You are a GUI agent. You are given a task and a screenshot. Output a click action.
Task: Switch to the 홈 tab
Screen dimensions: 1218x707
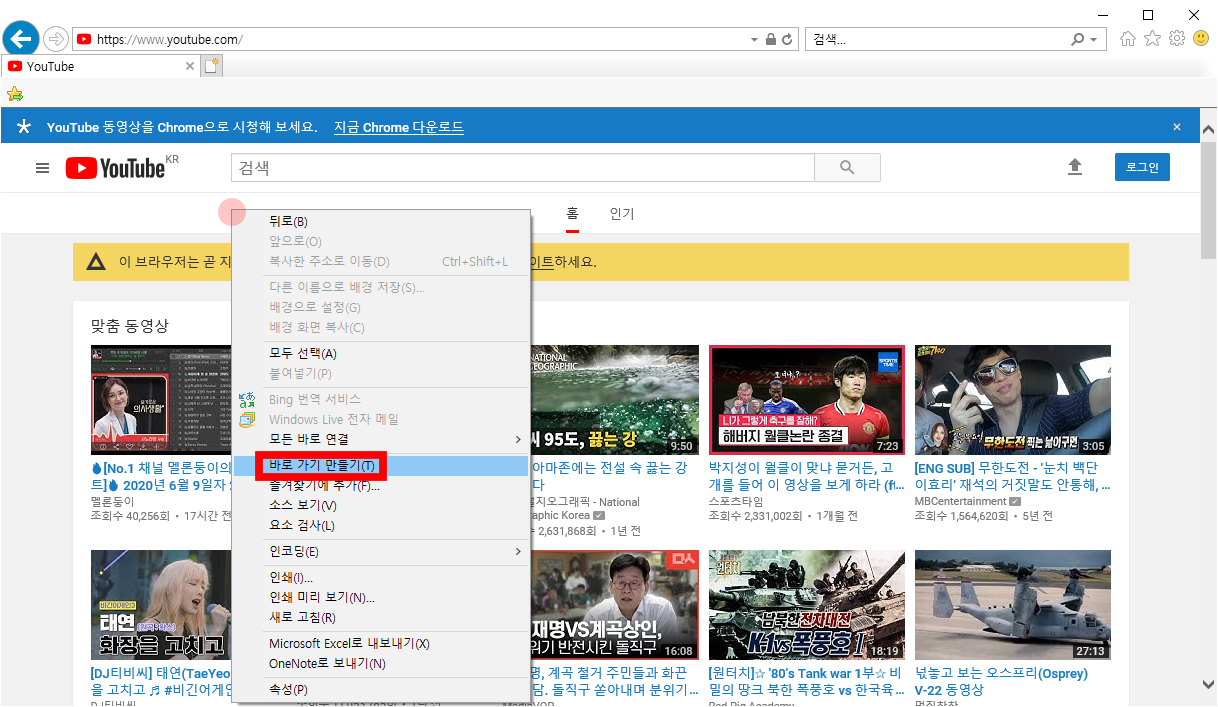coord(573,214)
